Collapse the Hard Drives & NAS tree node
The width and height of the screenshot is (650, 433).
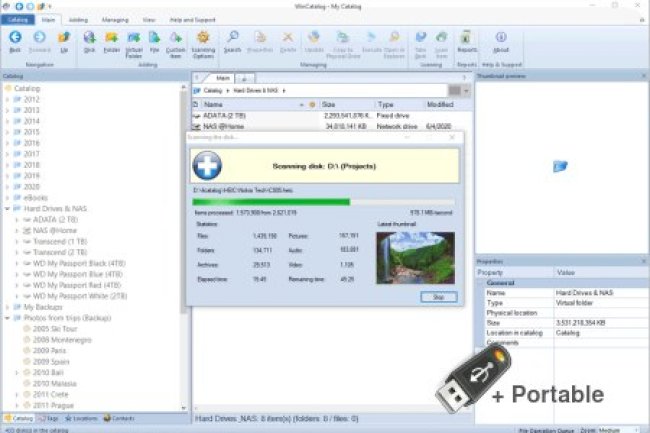tap(6, 208)
